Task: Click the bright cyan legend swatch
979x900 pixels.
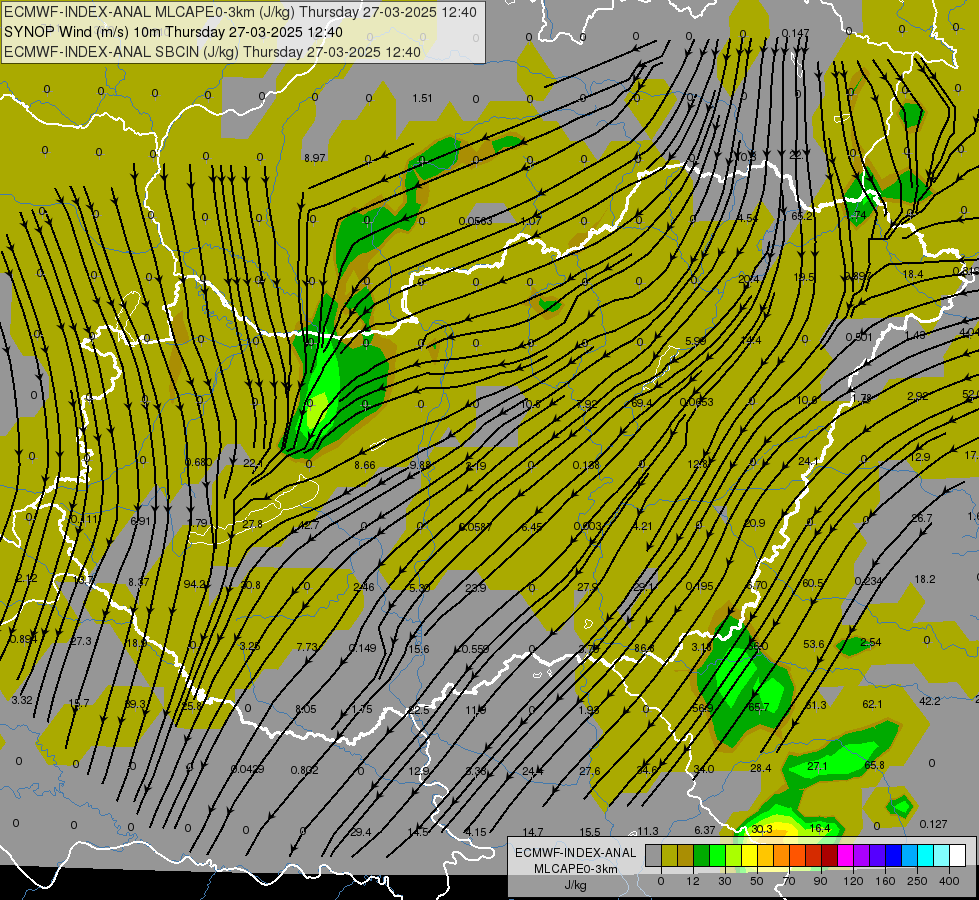Action: (x=925, y=855)
